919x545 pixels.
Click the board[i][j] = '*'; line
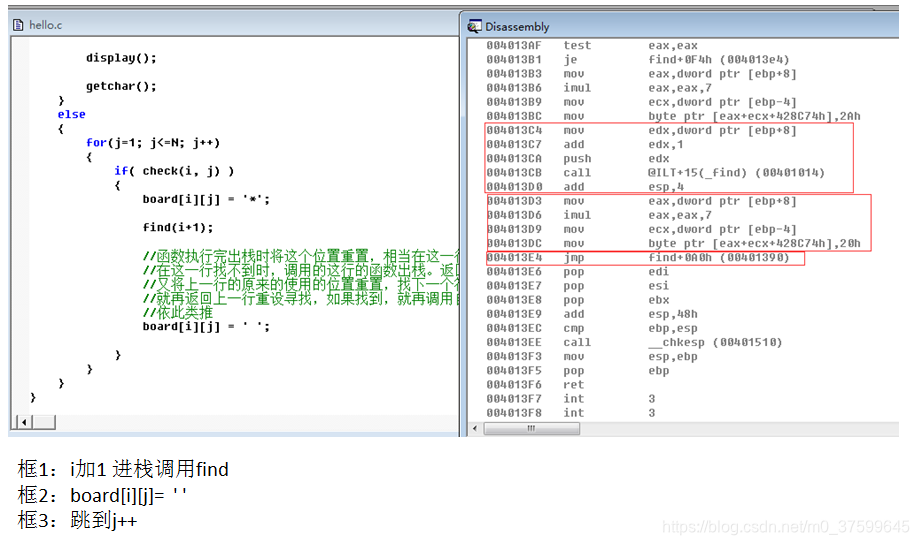(206, 199)
